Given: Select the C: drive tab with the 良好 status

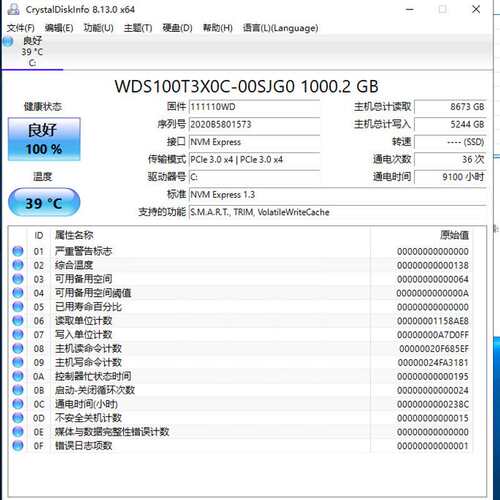Looking at the screenshot, I should (32, 52).
